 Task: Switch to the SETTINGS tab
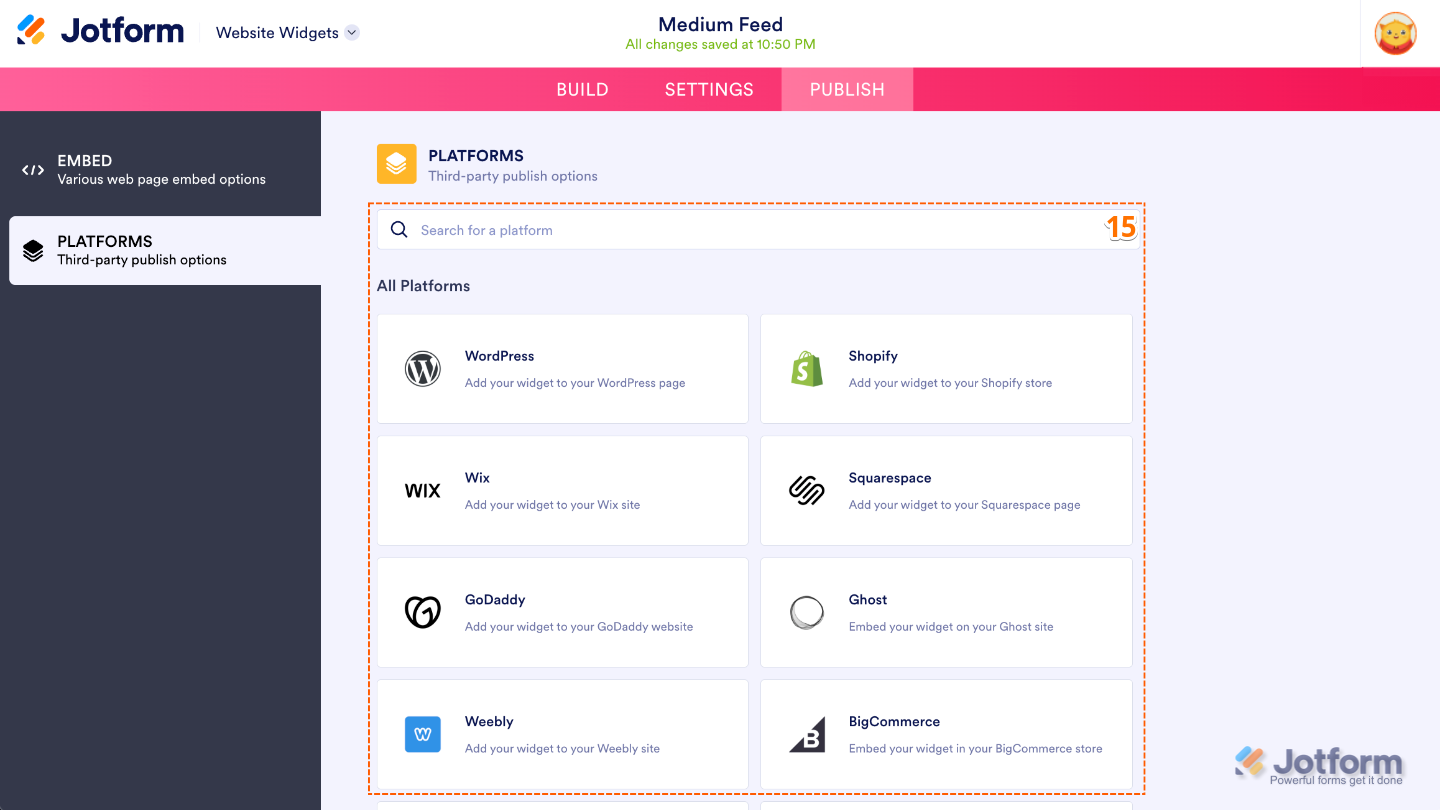click(709, 89)
